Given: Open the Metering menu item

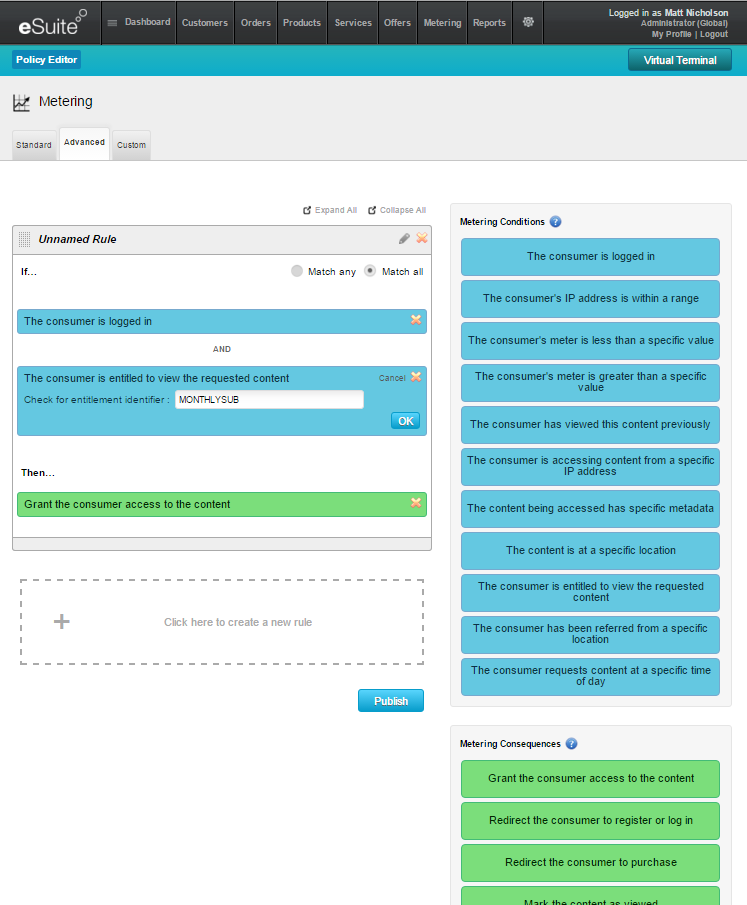Looking at the screenshot, I should 442,22.
